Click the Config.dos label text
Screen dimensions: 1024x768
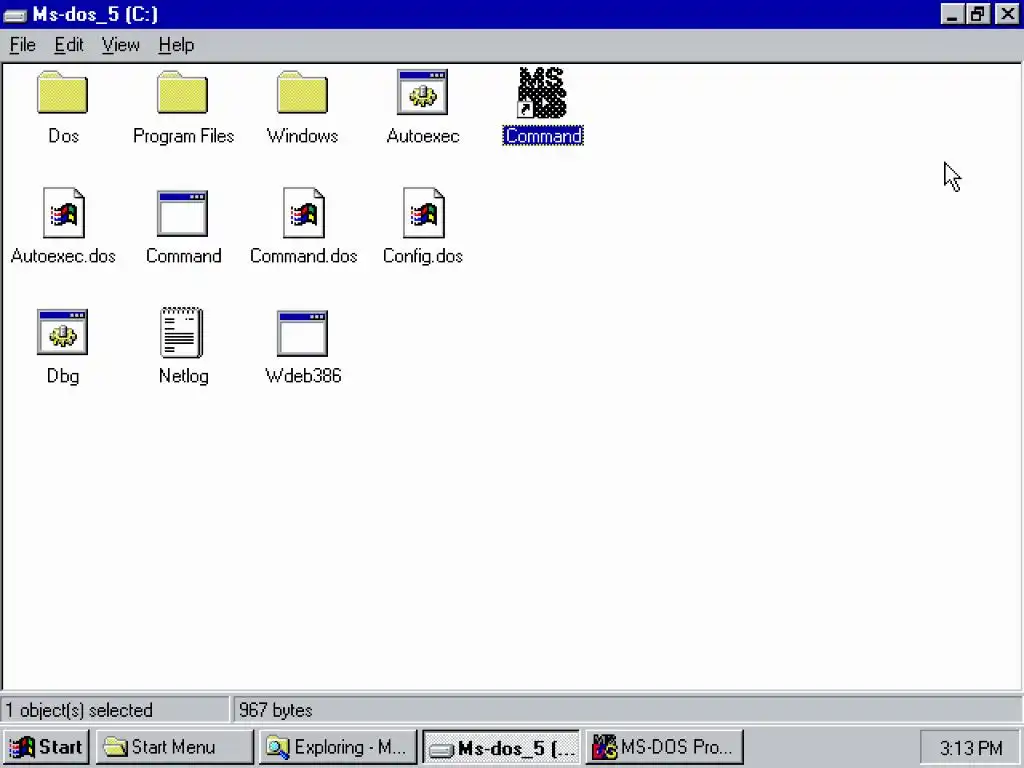coord(423,256)
